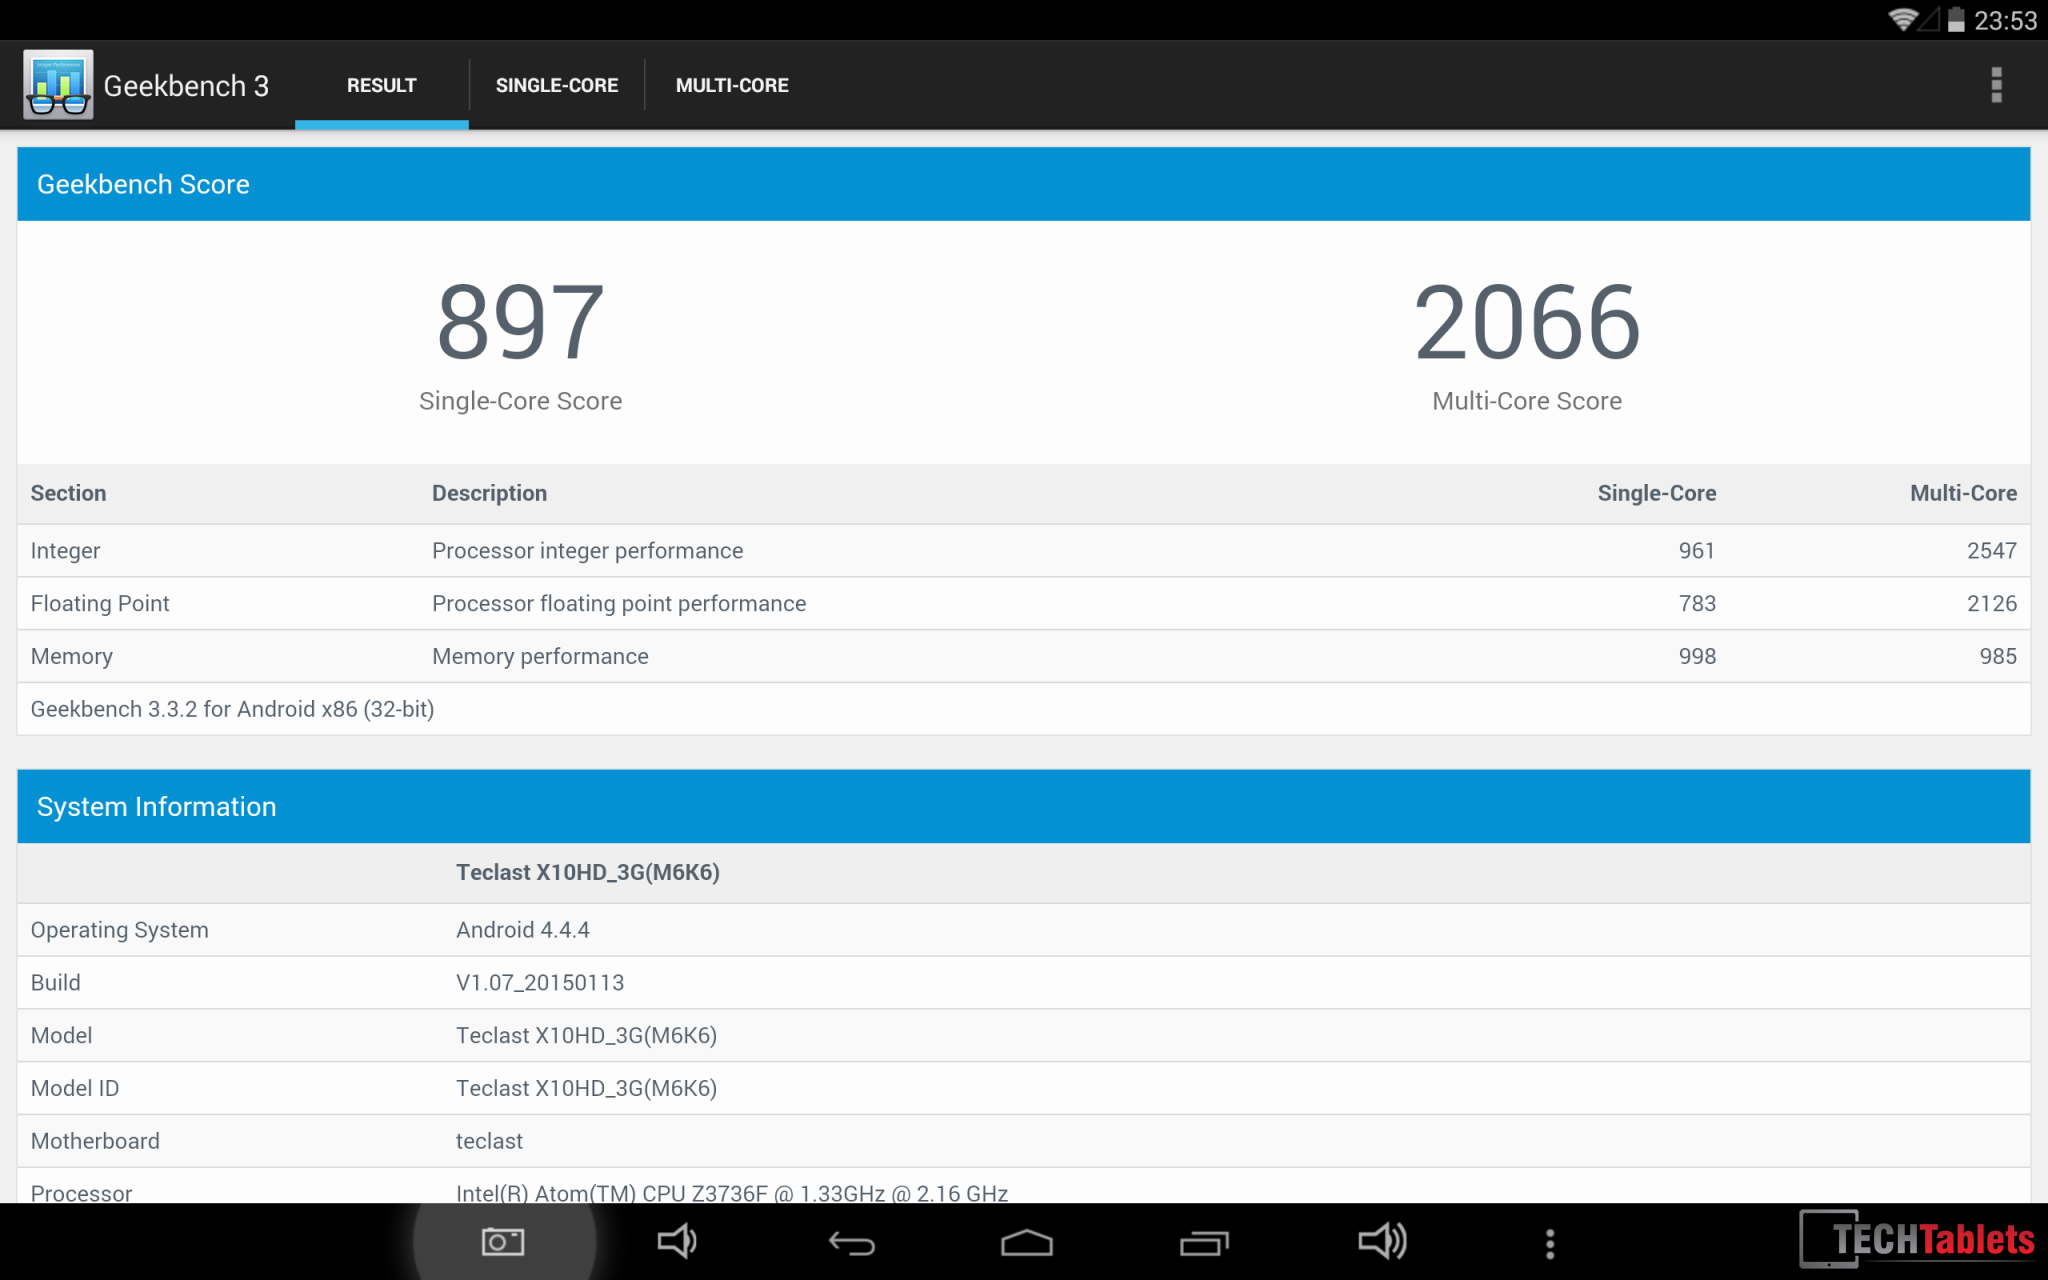Viewport: 2048px width, 1280px height.
Task: Open the overflow menu in the action bar
Action: click(x=1996, y=85)
